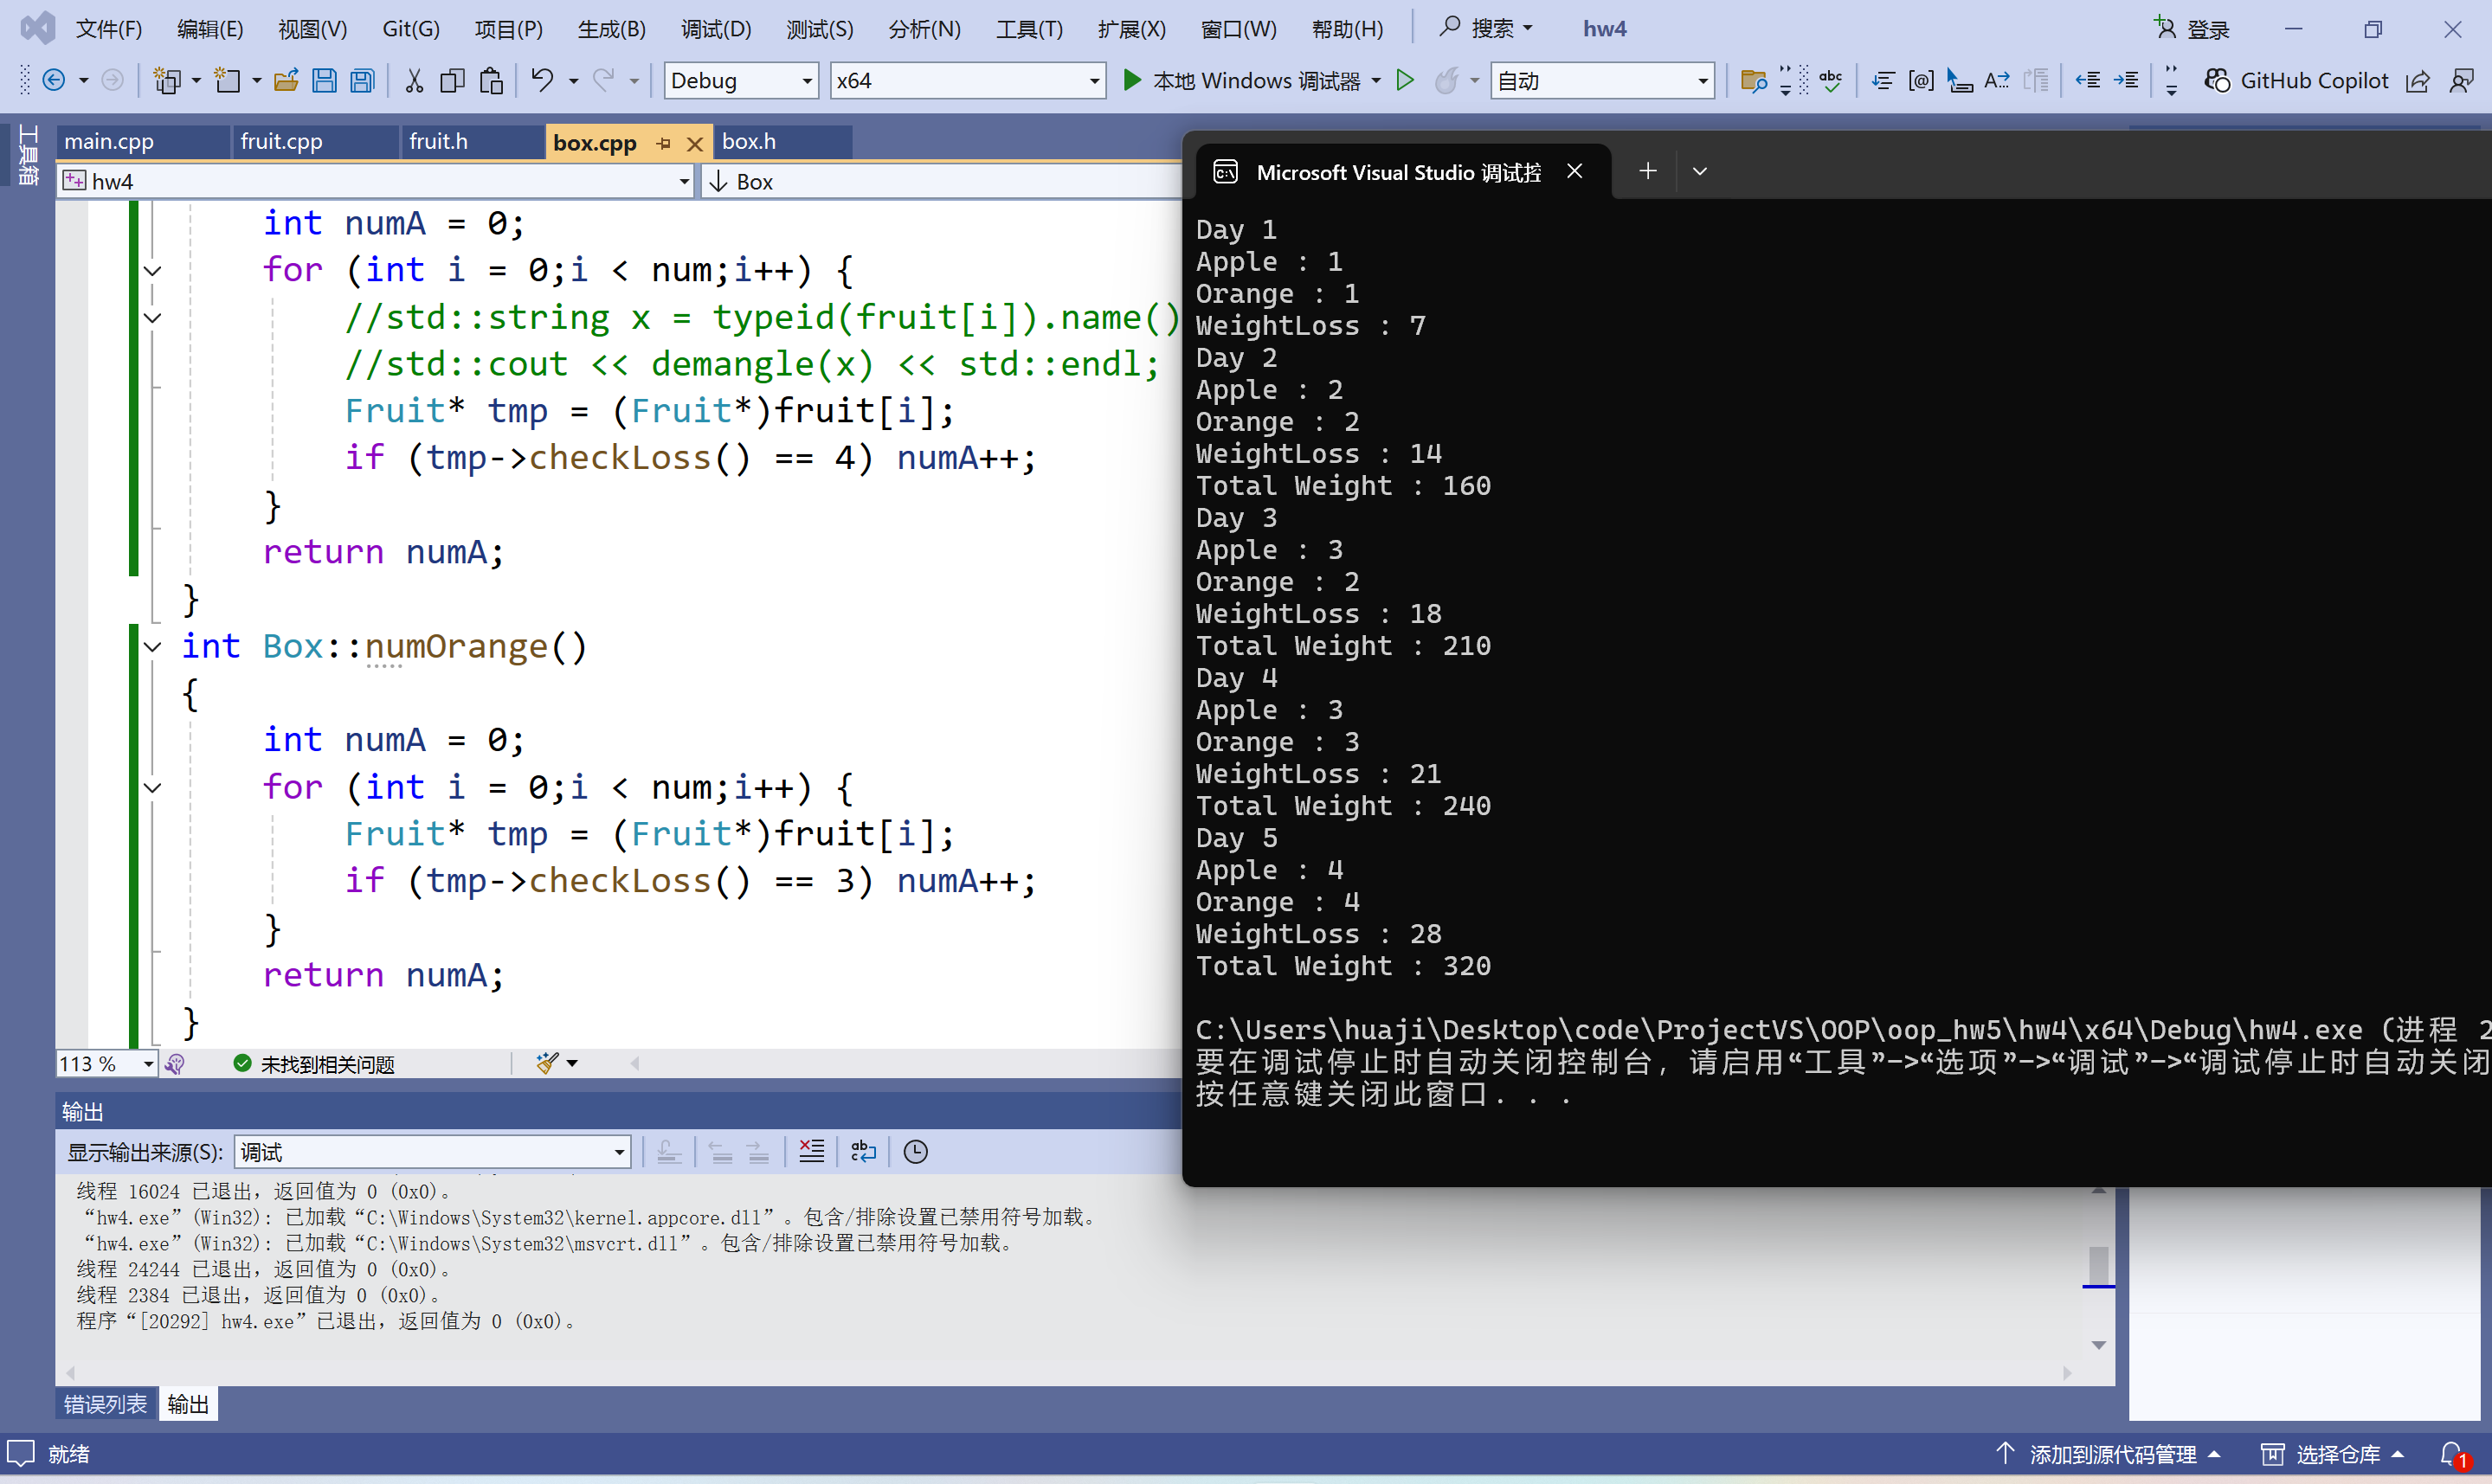Start debugging with the green play icon

[x=1132, y=80]
